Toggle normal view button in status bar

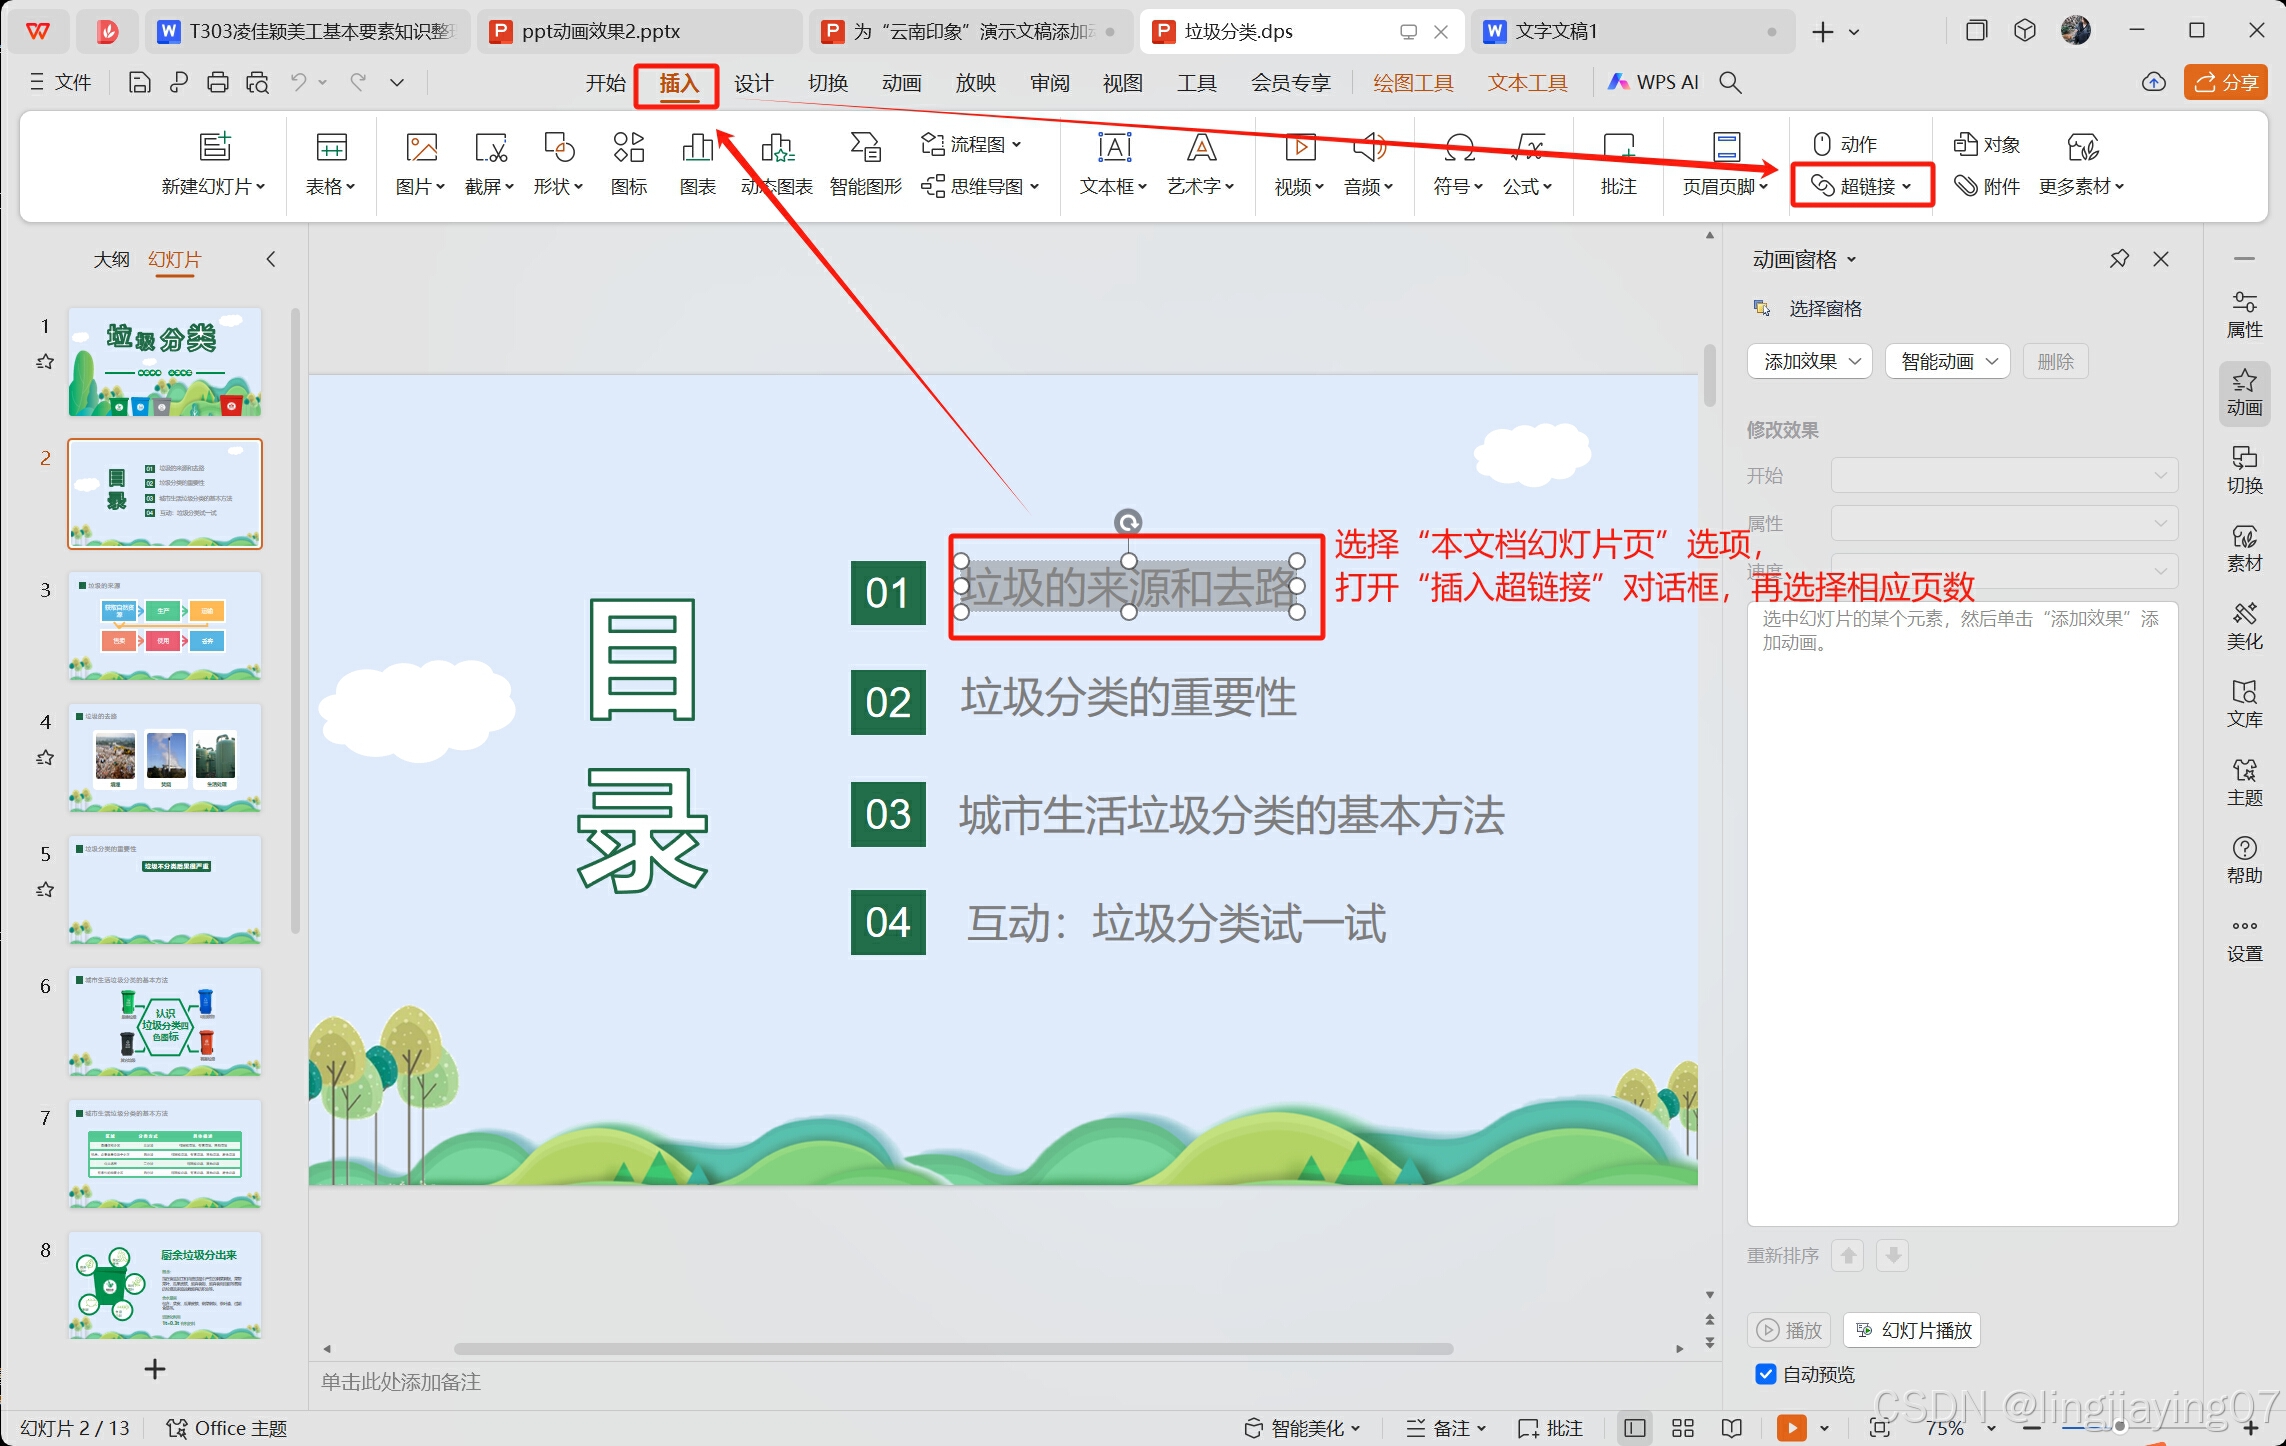(x=1635, y=1428)
